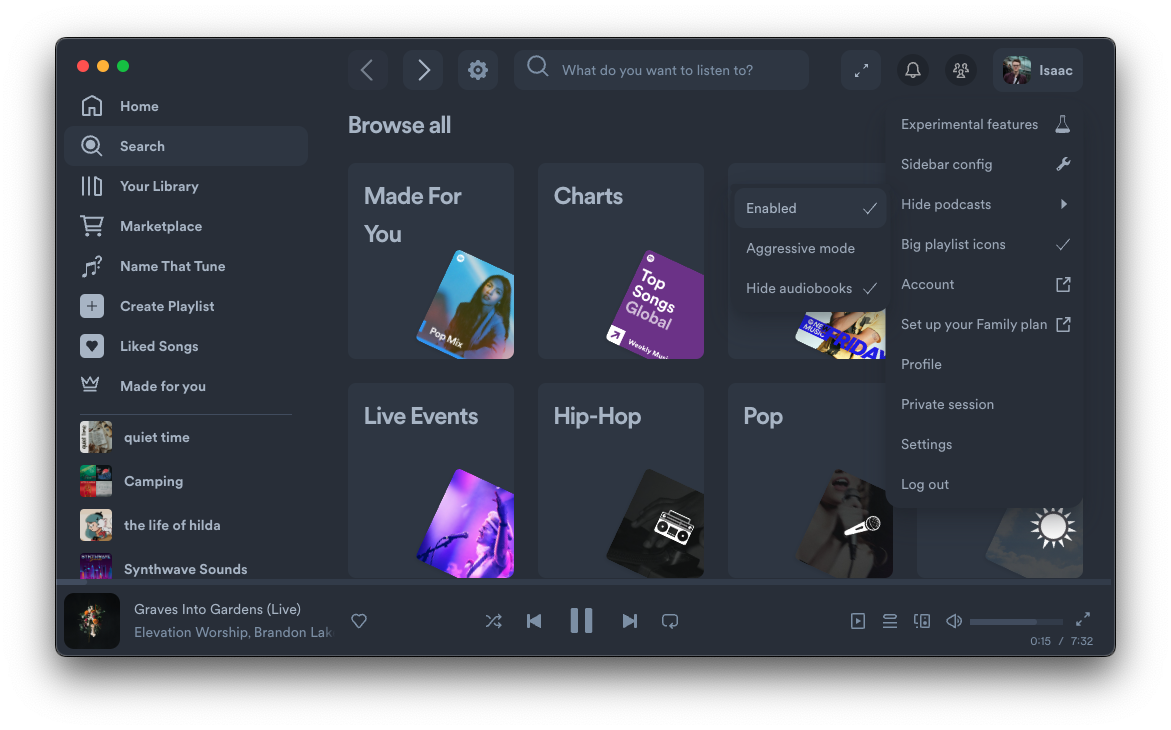Open the Home sidebar item
This screenshot has height=730, width=1171.
(186, 106)
